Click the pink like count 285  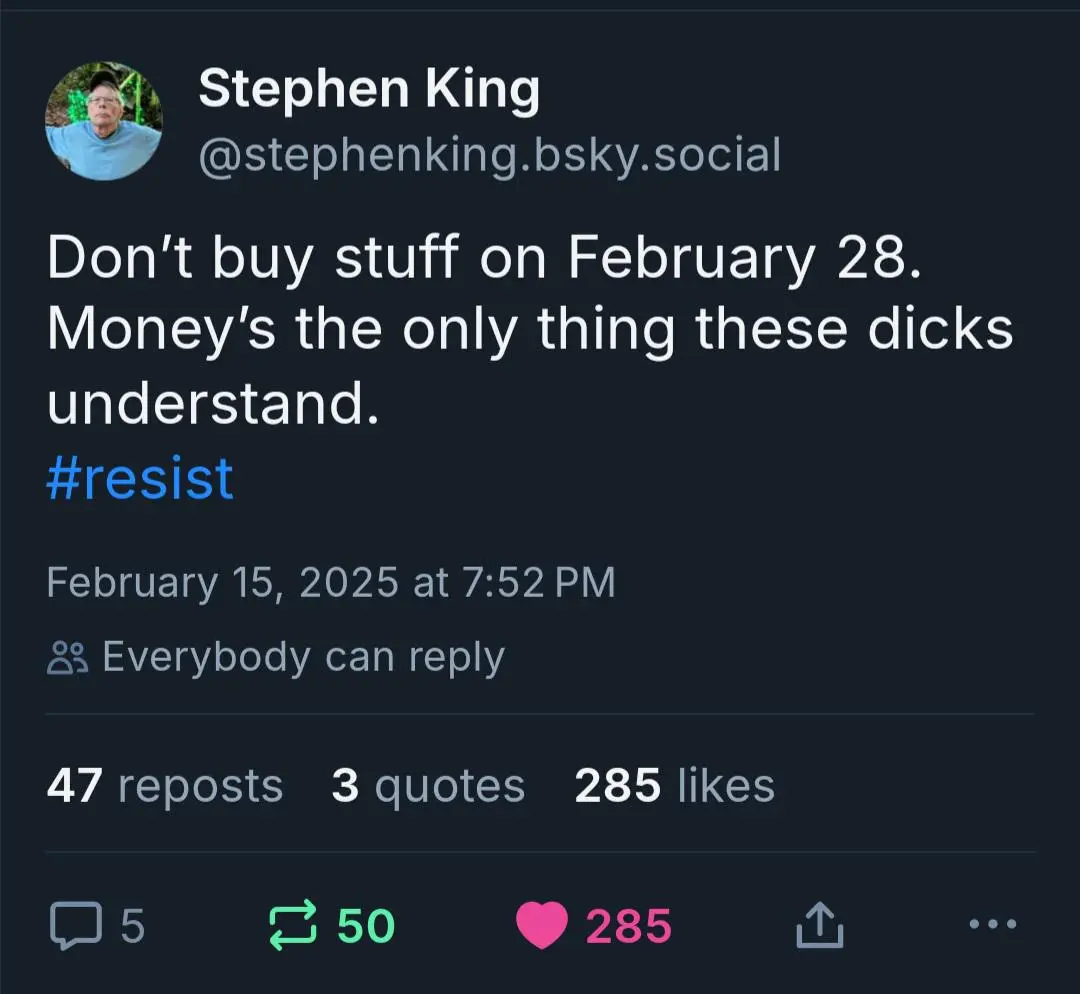pos(628,925)
